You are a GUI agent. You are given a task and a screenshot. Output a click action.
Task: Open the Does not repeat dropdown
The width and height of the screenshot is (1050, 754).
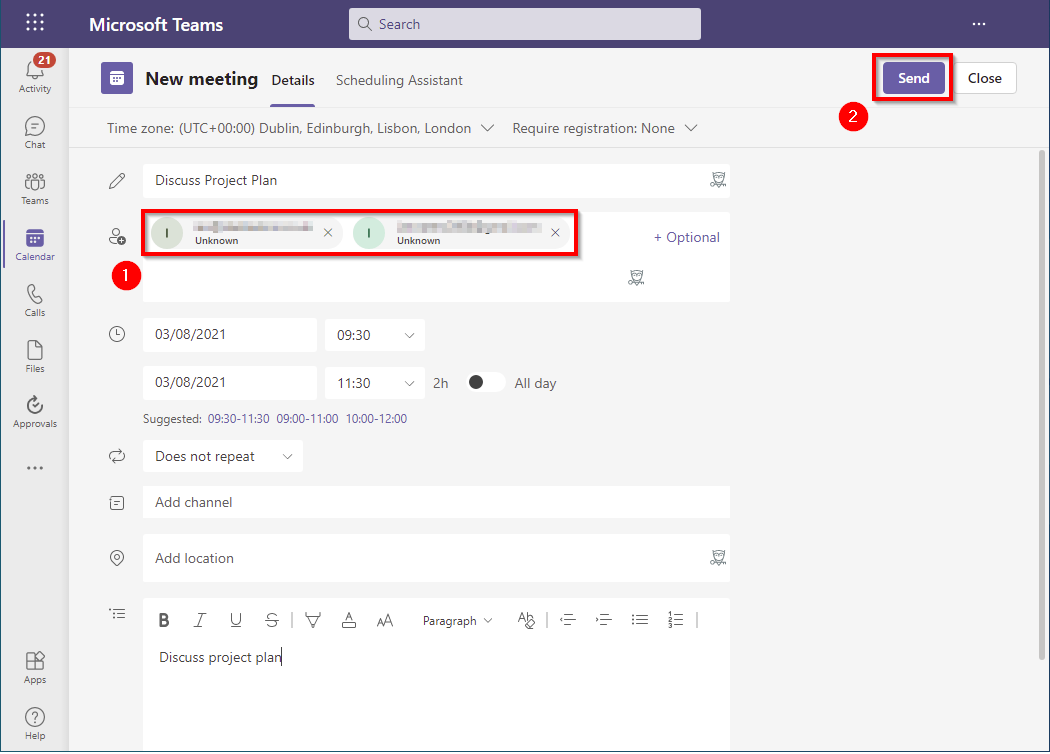[x=223, y=456]
